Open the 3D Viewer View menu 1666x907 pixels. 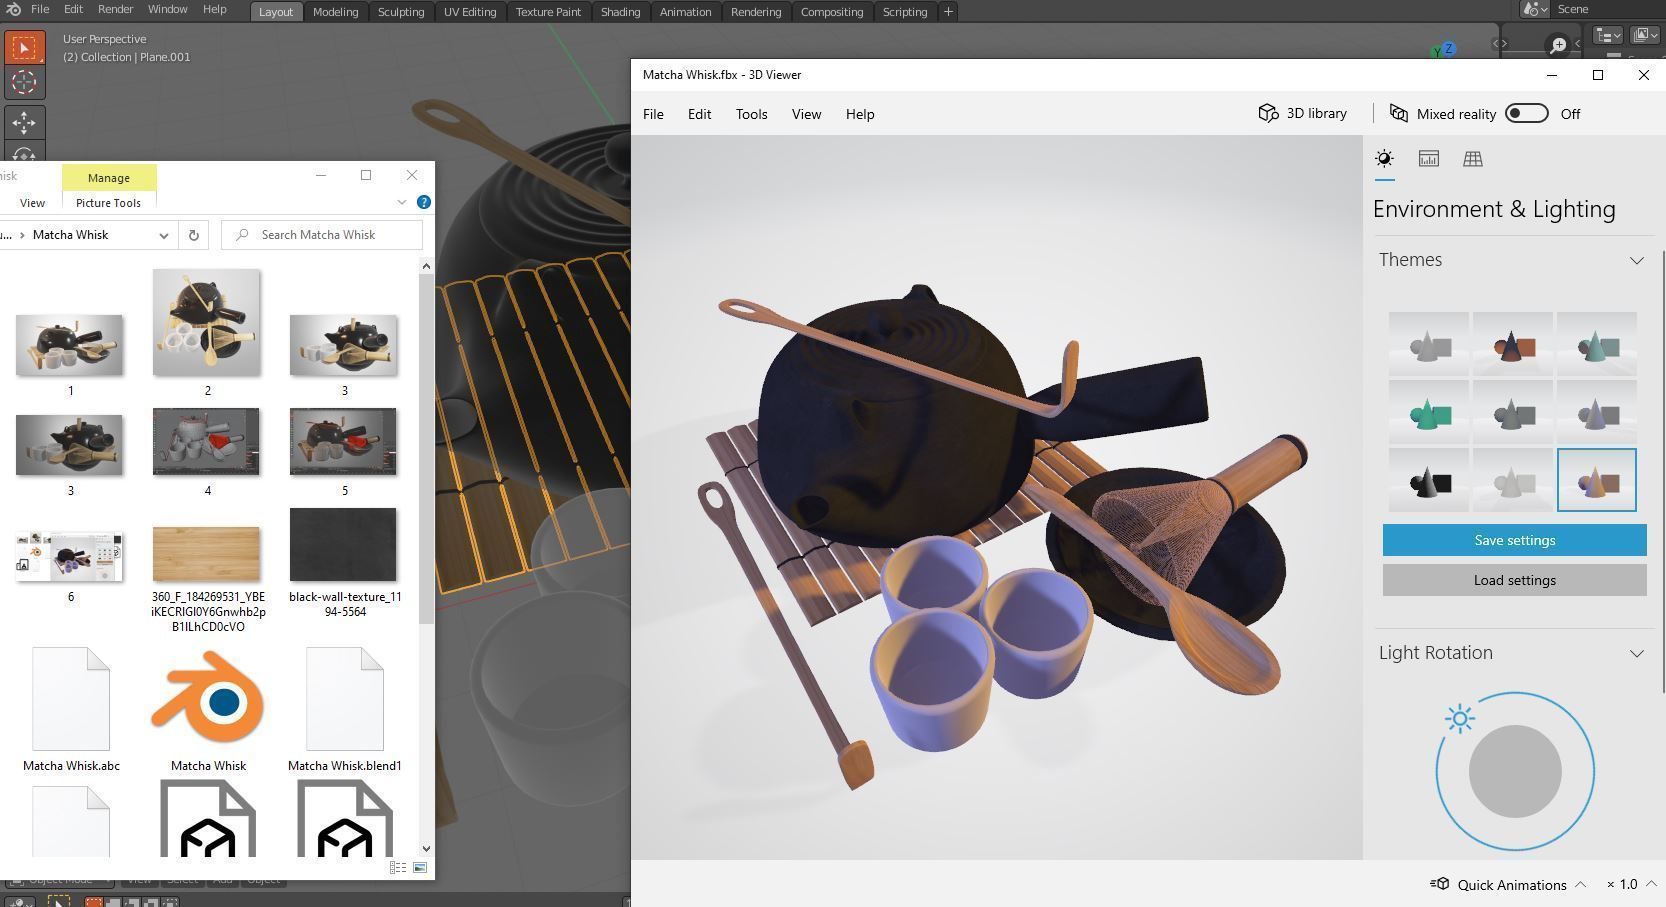coord(806,114)
